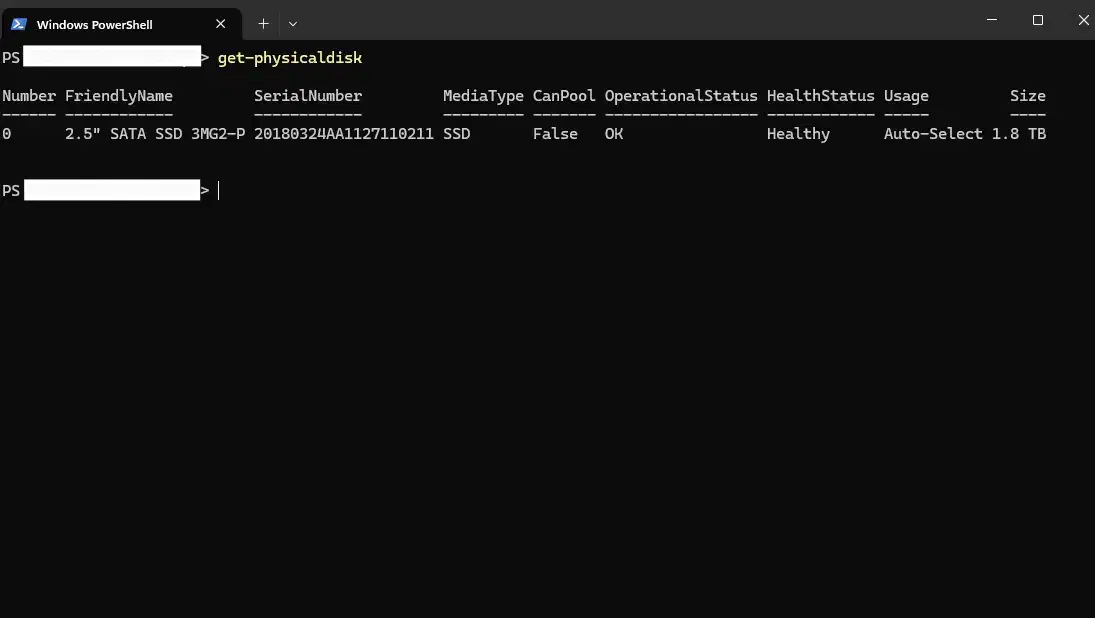Click the 2.5" SATA SSD 3MG2-P disk name

coord(155,134)
